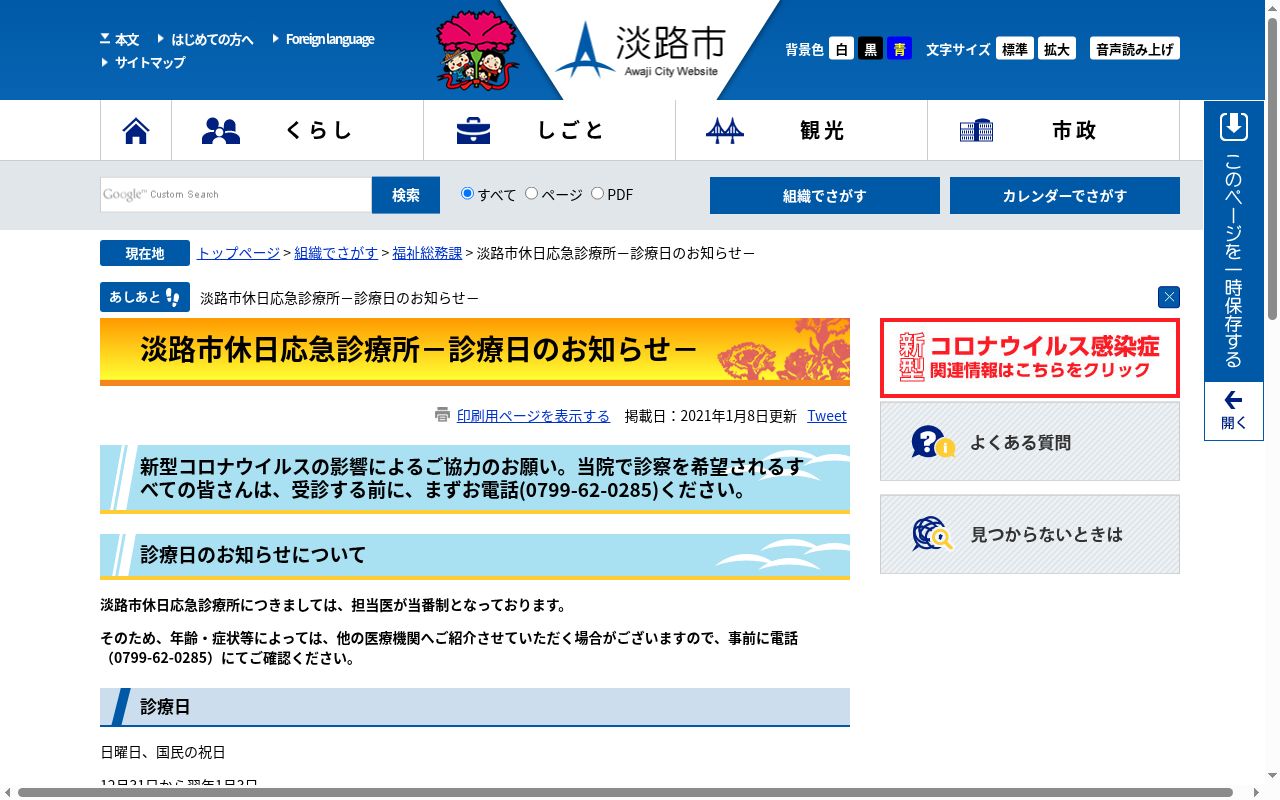Image resolution: width=1280 pixels, height=800 pixels.
Task: Click the Google Custom Search field
Action: (236, 194)
